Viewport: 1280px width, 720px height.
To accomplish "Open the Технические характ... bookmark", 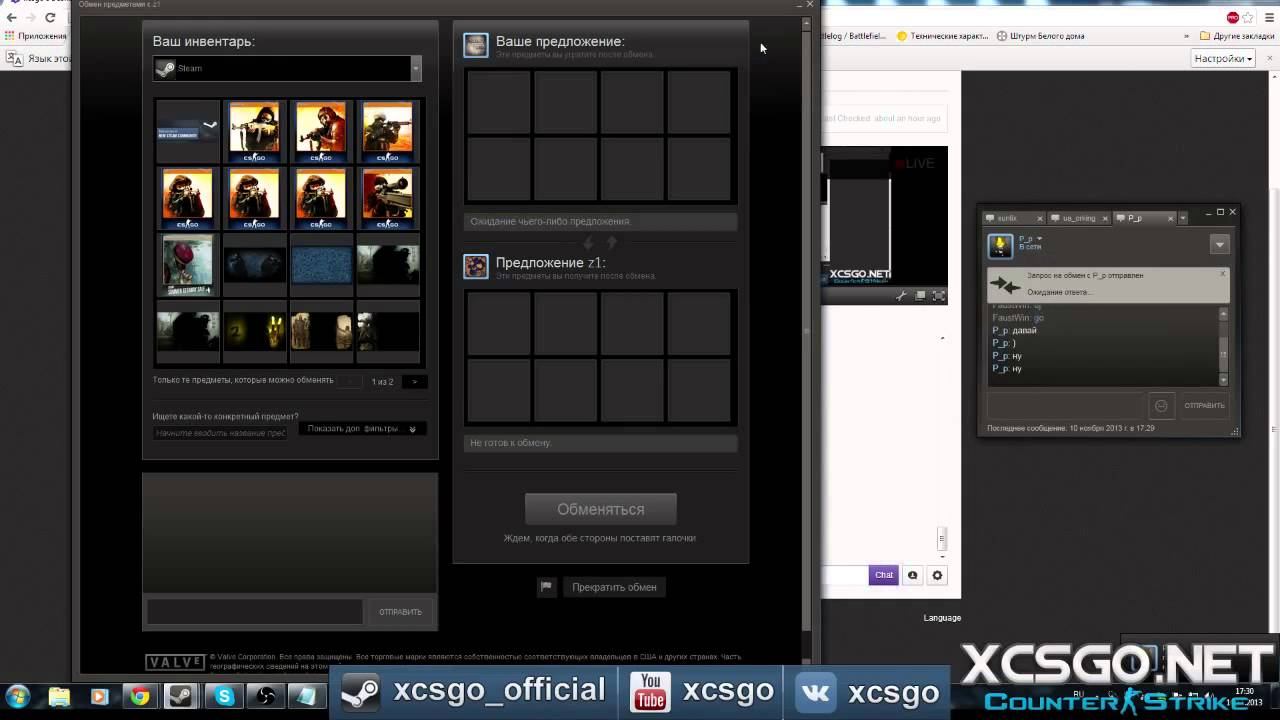I will pos(943,36).
